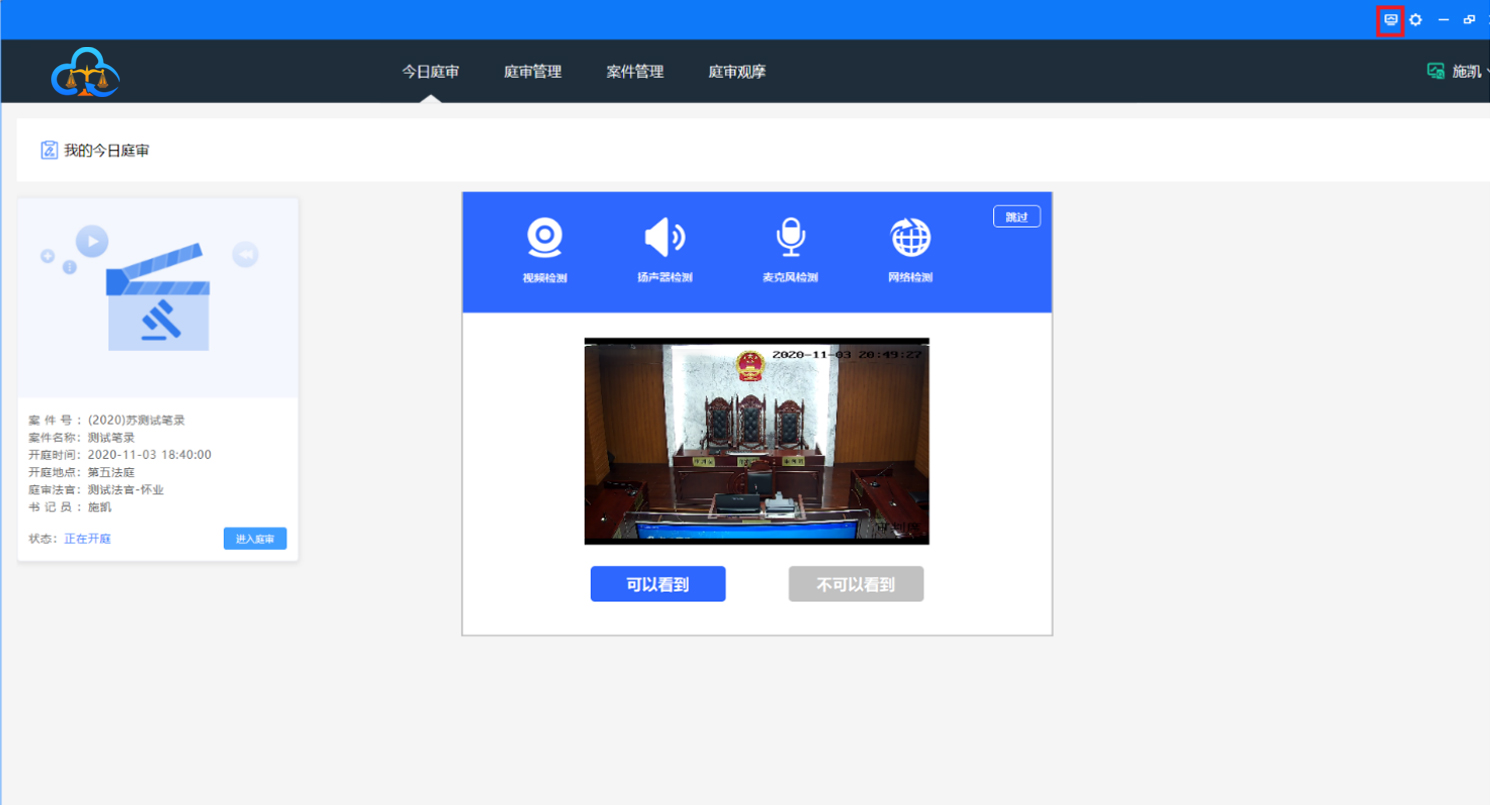Skip detection with the 跳过 button

pos(1016,217)
